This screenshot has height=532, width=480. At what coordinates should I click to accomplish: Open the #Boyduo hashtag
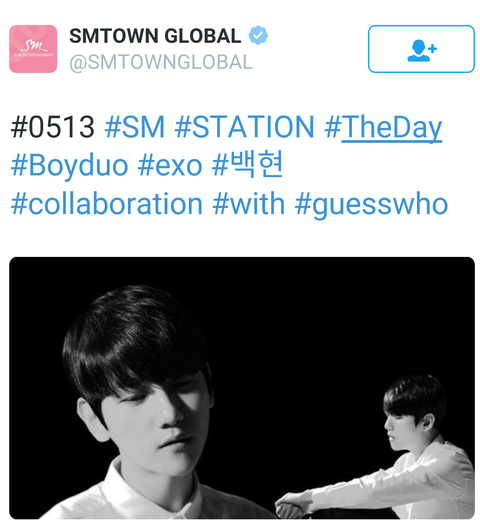[70, 165]
